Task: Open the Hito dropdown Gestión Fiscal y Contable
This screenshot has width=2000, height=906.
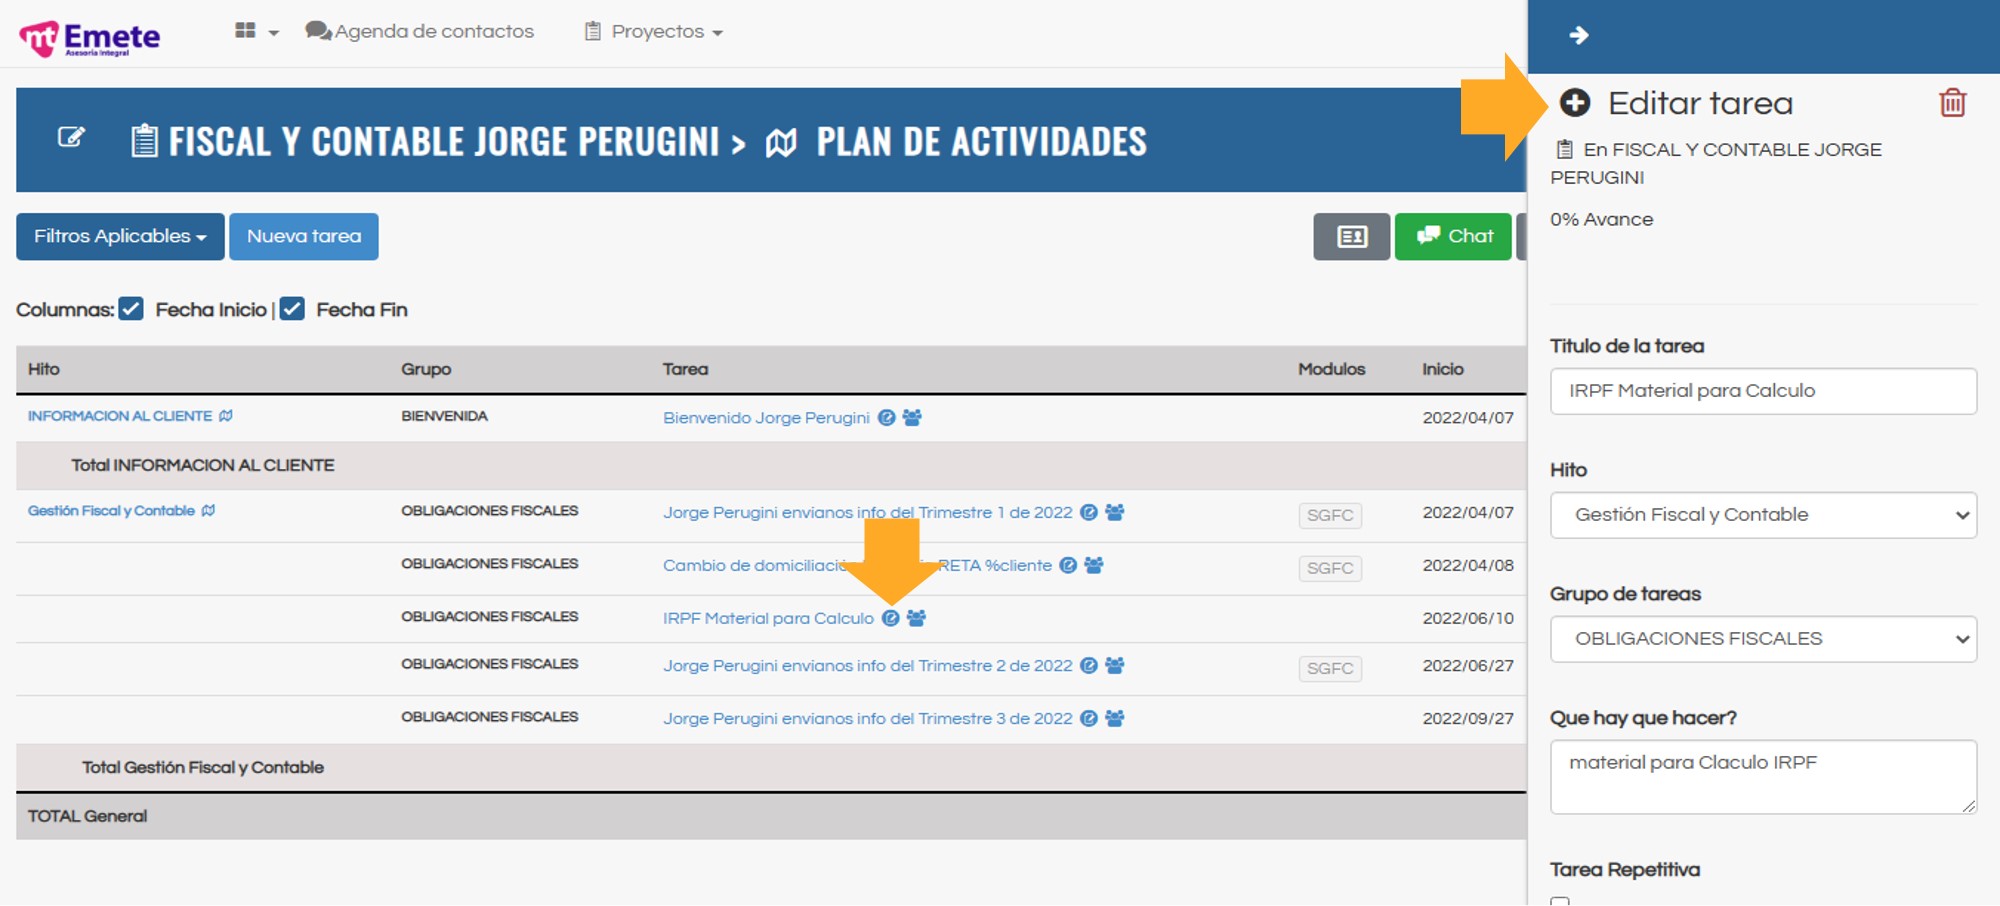Action: (x=1763, y=515)
